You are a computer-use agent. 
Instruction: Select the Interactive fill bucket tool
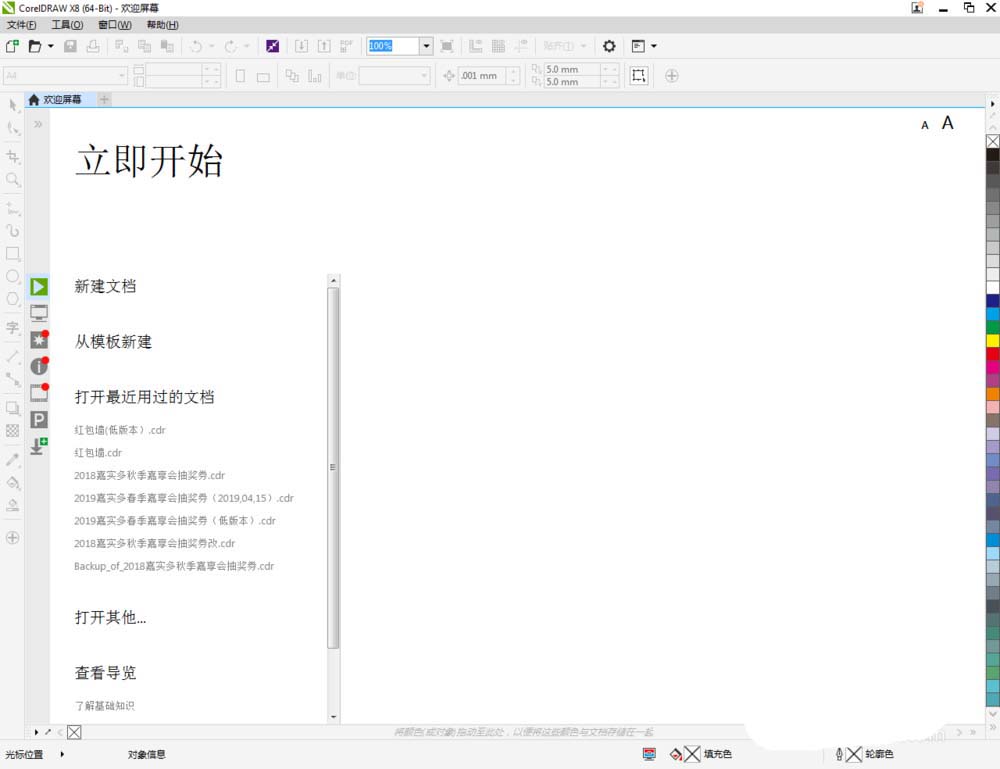click(x=13, y=483)
